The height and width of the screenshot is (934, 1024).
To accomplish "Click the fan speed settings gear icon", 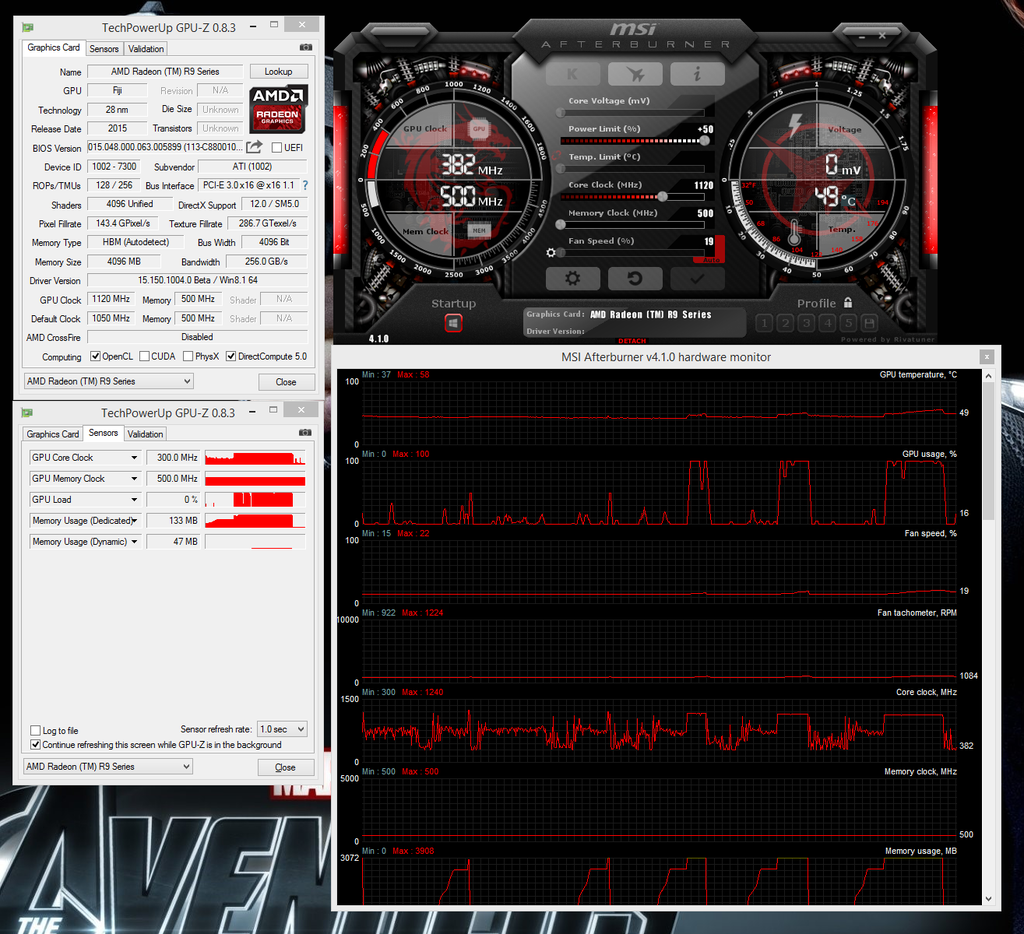I will (551, 253).
